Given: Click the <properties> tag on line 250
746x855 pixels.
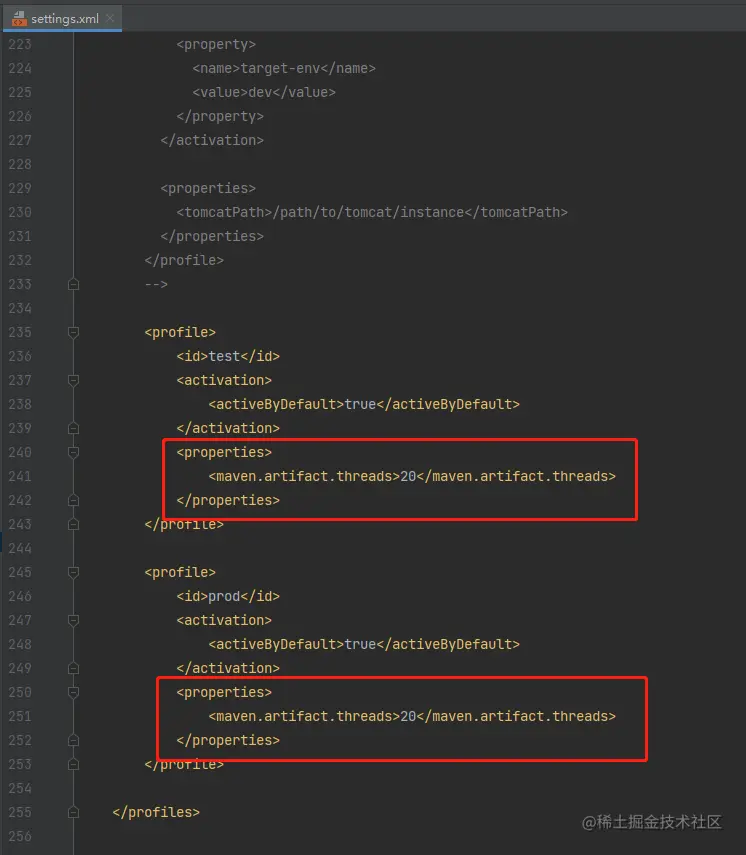Looking at the screenshot, I should coord(224,692).
